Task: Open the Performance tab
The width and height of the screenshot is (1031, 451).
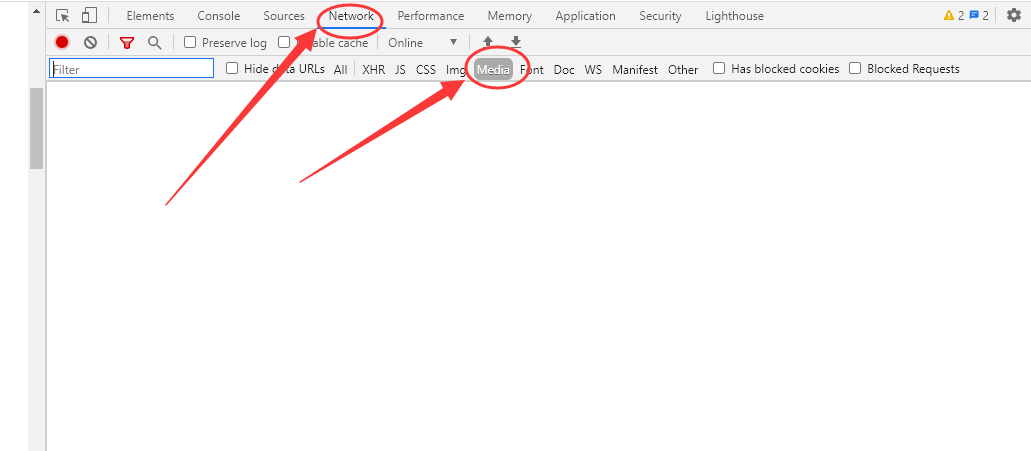Action: pyautogui.click(x=430, y=16)
